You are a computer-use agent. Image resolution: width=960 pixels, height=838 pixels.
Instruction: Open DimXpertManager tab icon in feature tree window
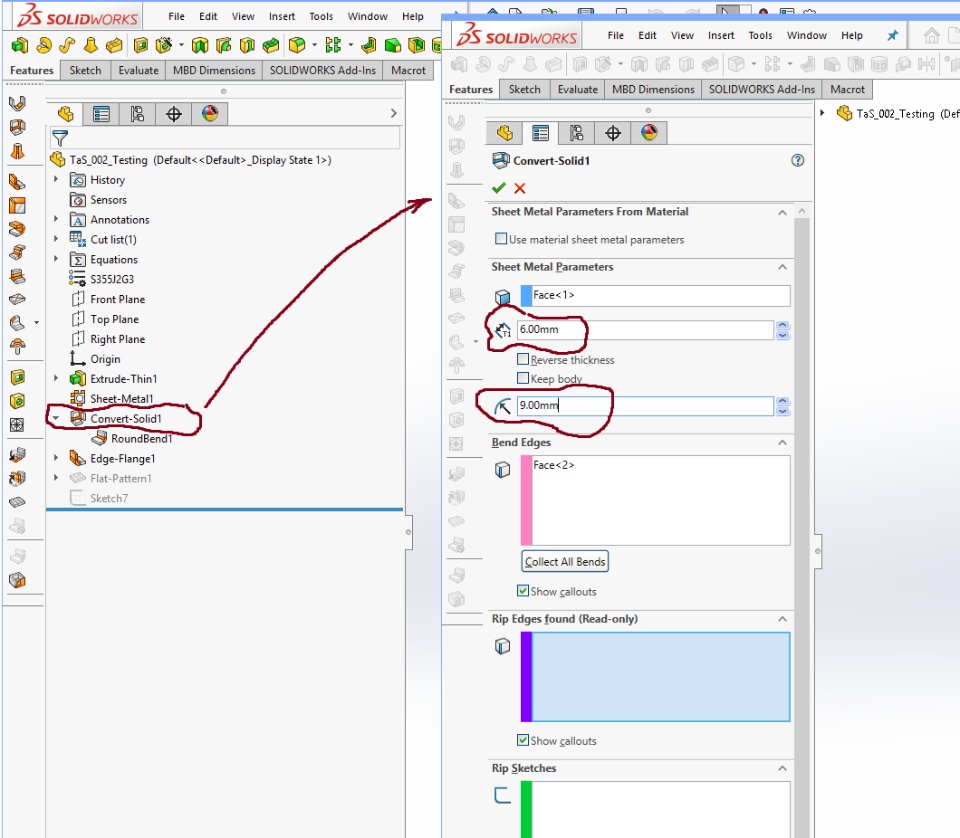(x=174, y=114)
